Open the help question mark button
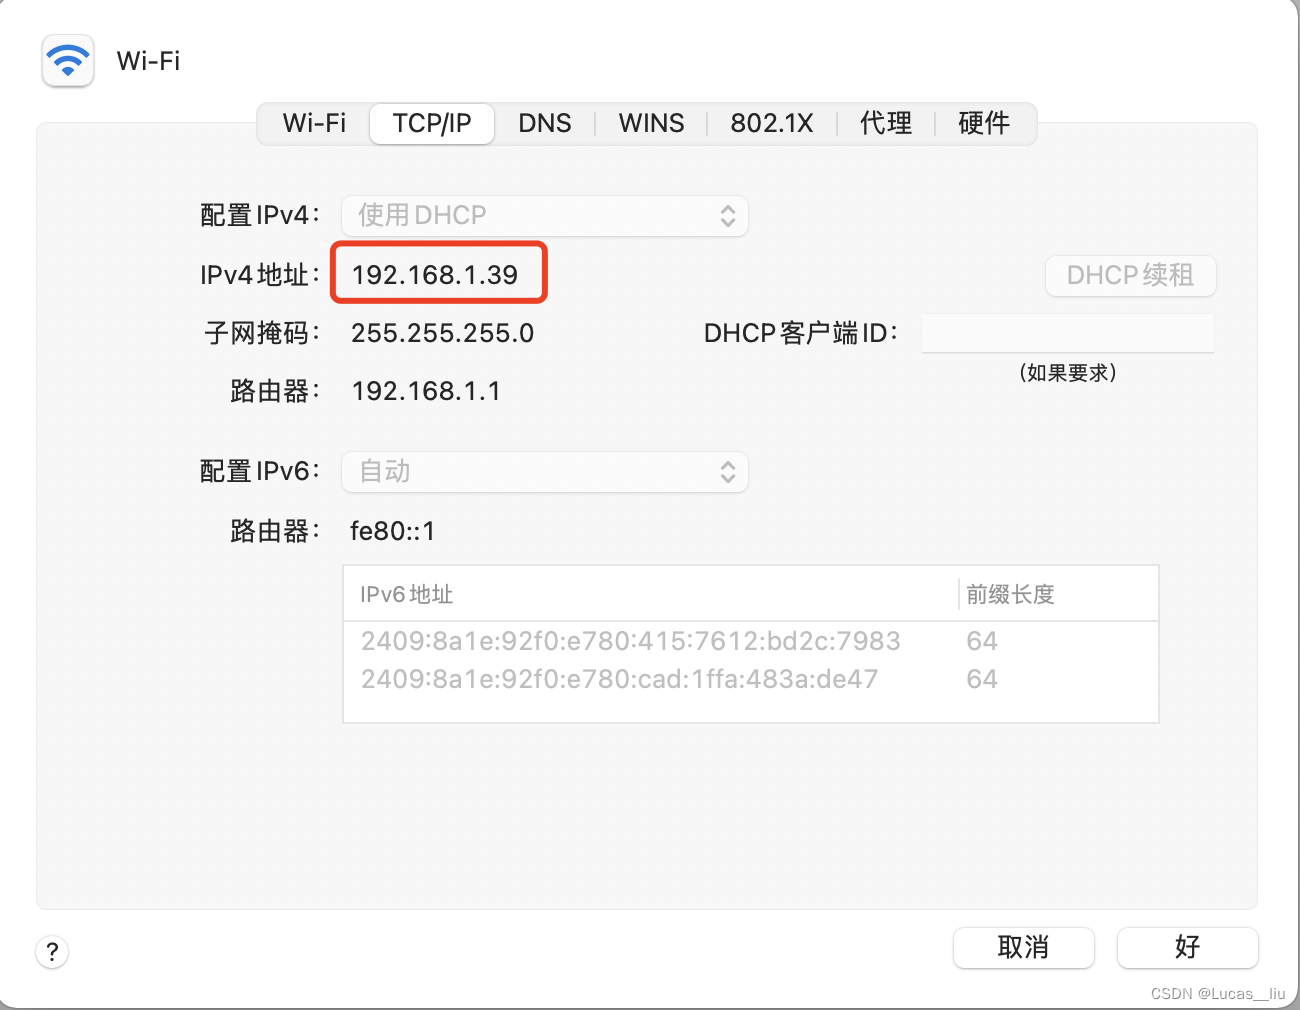Image resolution: width=1300 pixels, height=1010 pixels. 52,951
